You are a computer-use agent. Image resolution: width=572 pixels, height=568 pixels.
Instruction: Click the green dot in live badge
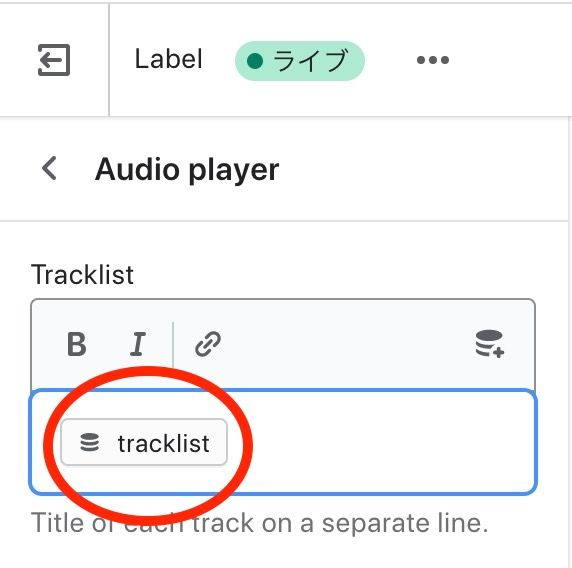click(x=255, y=61)
